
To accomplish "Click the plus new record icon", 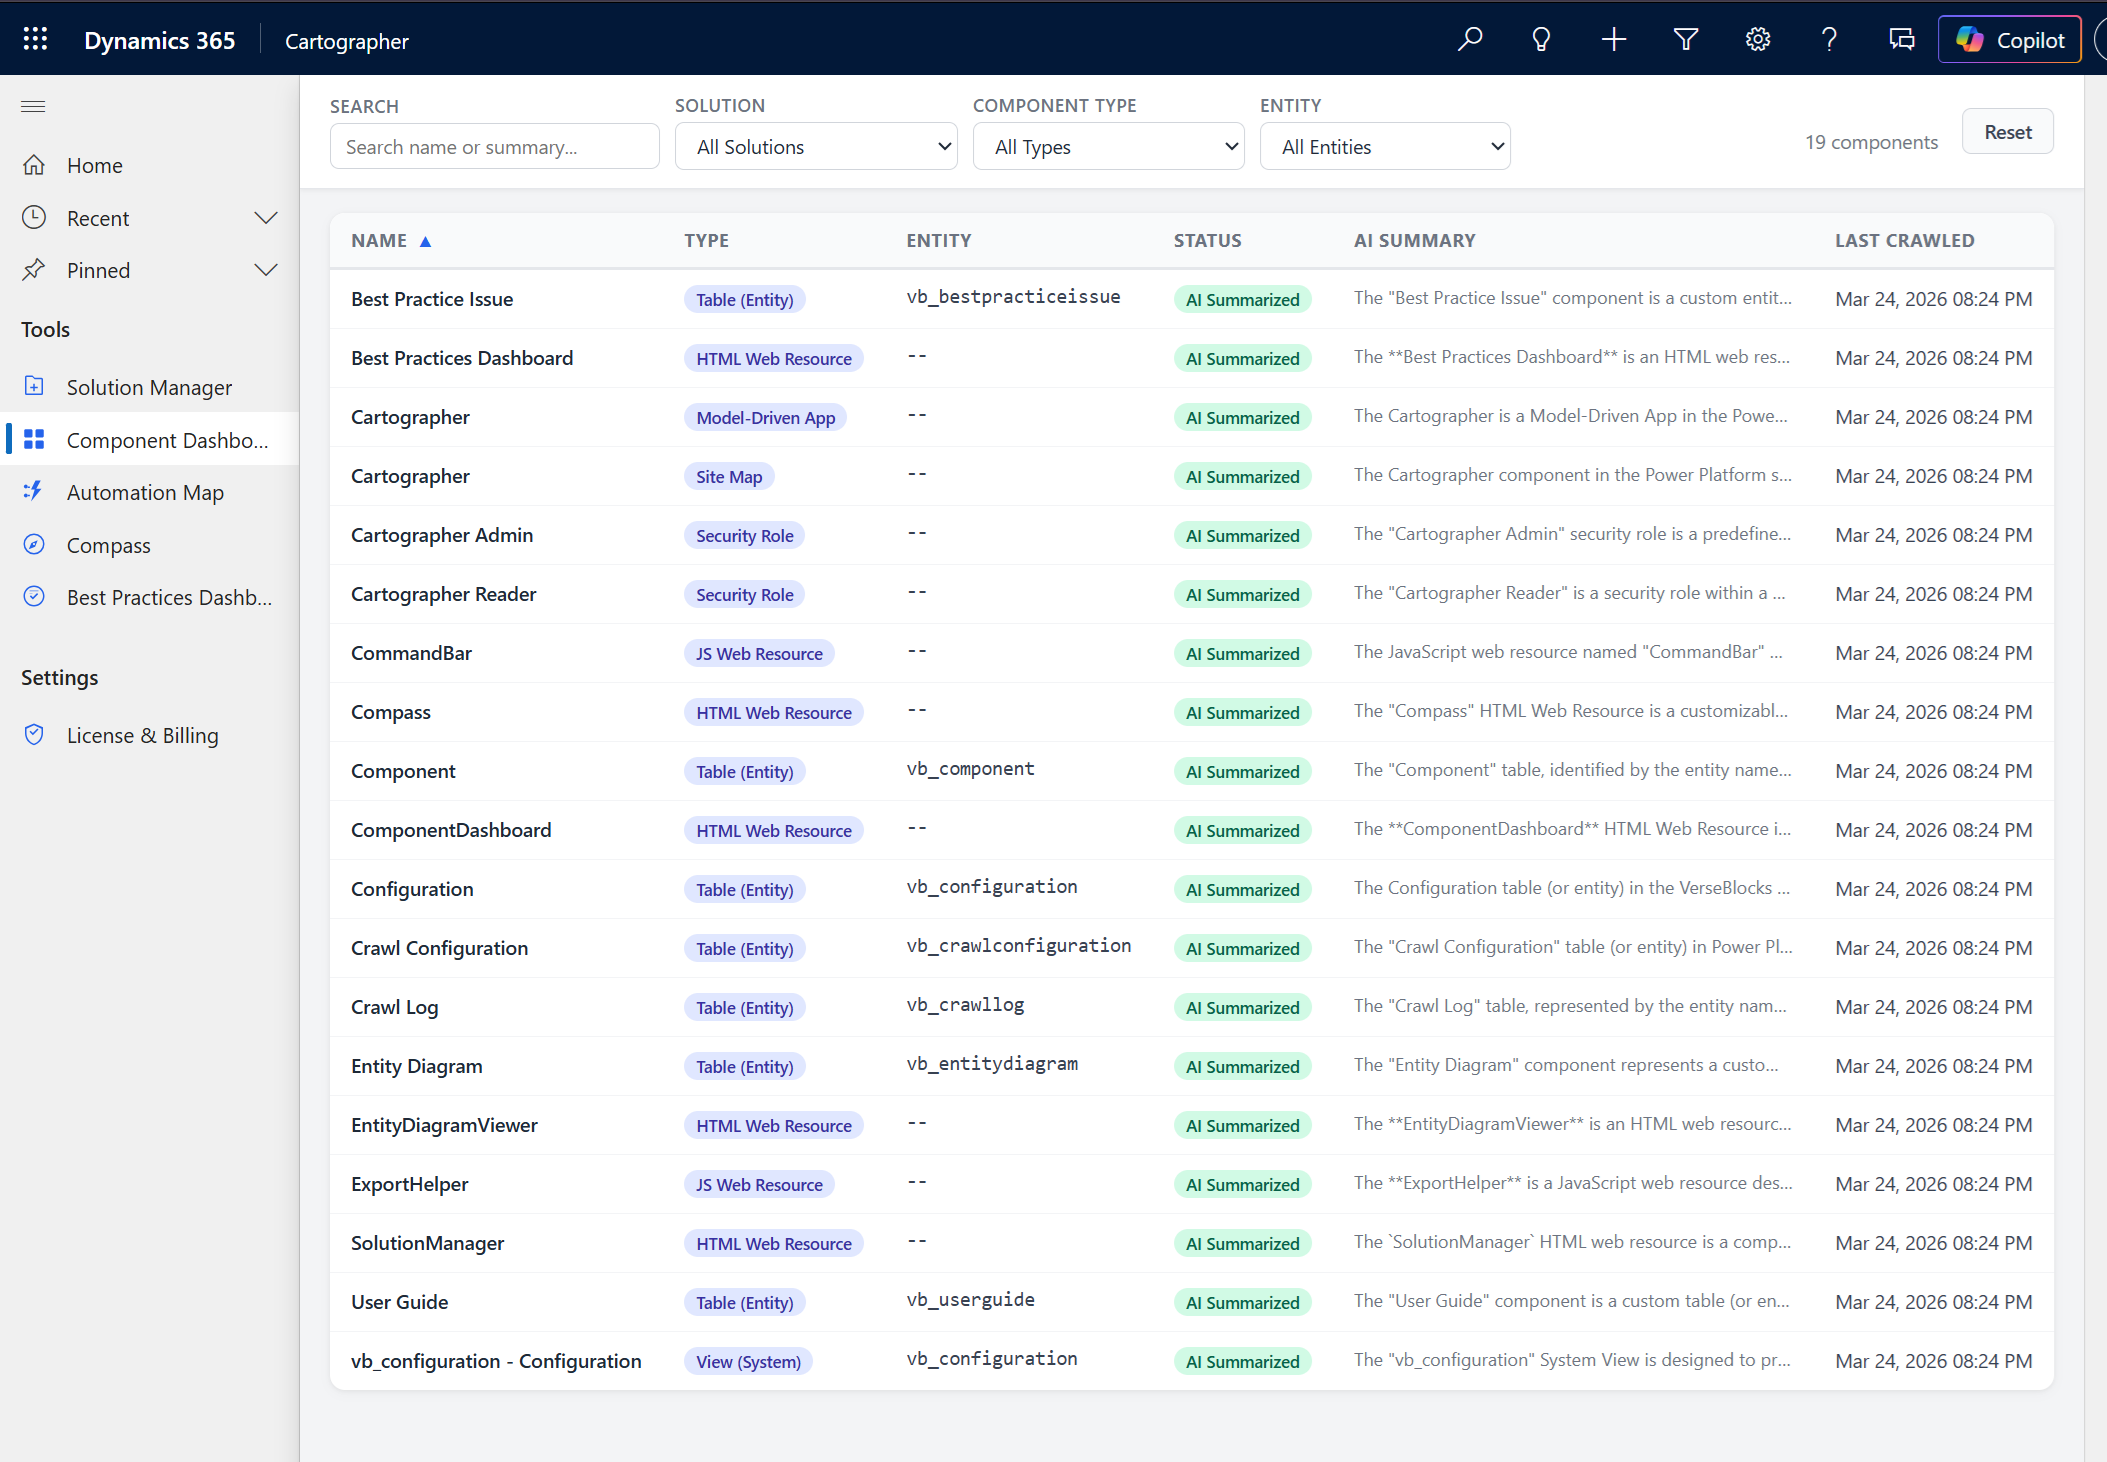I will tap(1613, 40).
